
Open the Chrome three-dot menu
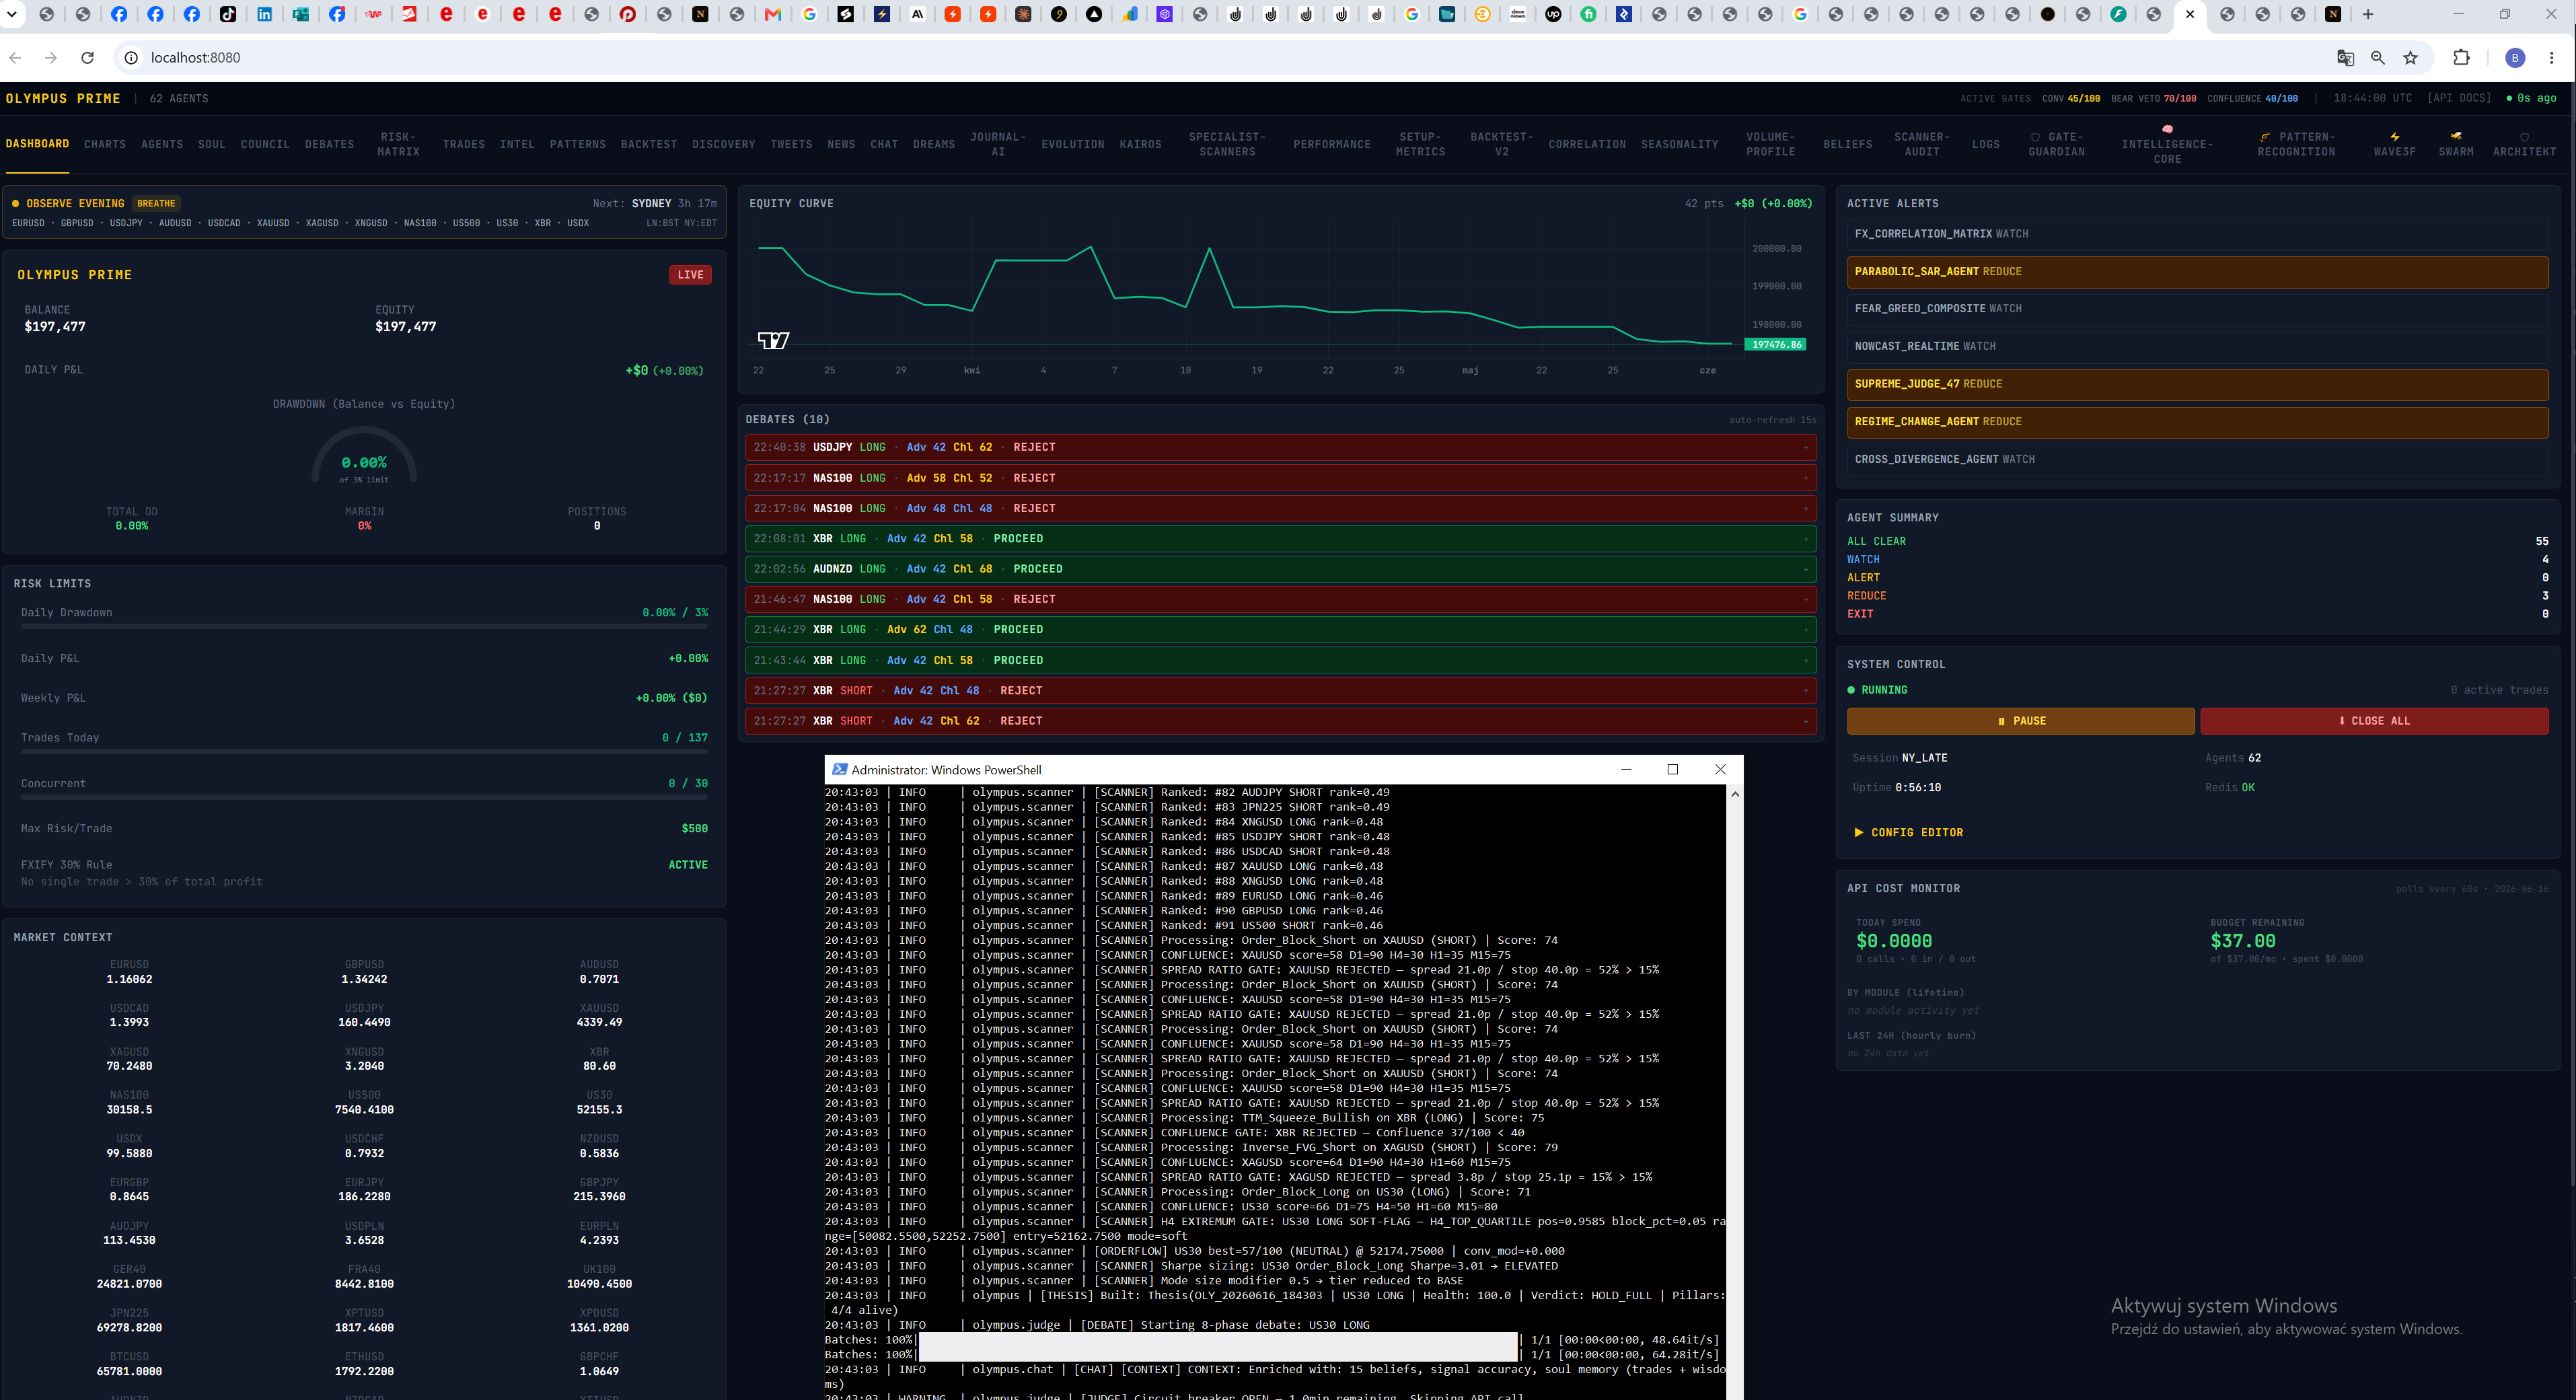pyautogui.click(x=2552, y=58)
